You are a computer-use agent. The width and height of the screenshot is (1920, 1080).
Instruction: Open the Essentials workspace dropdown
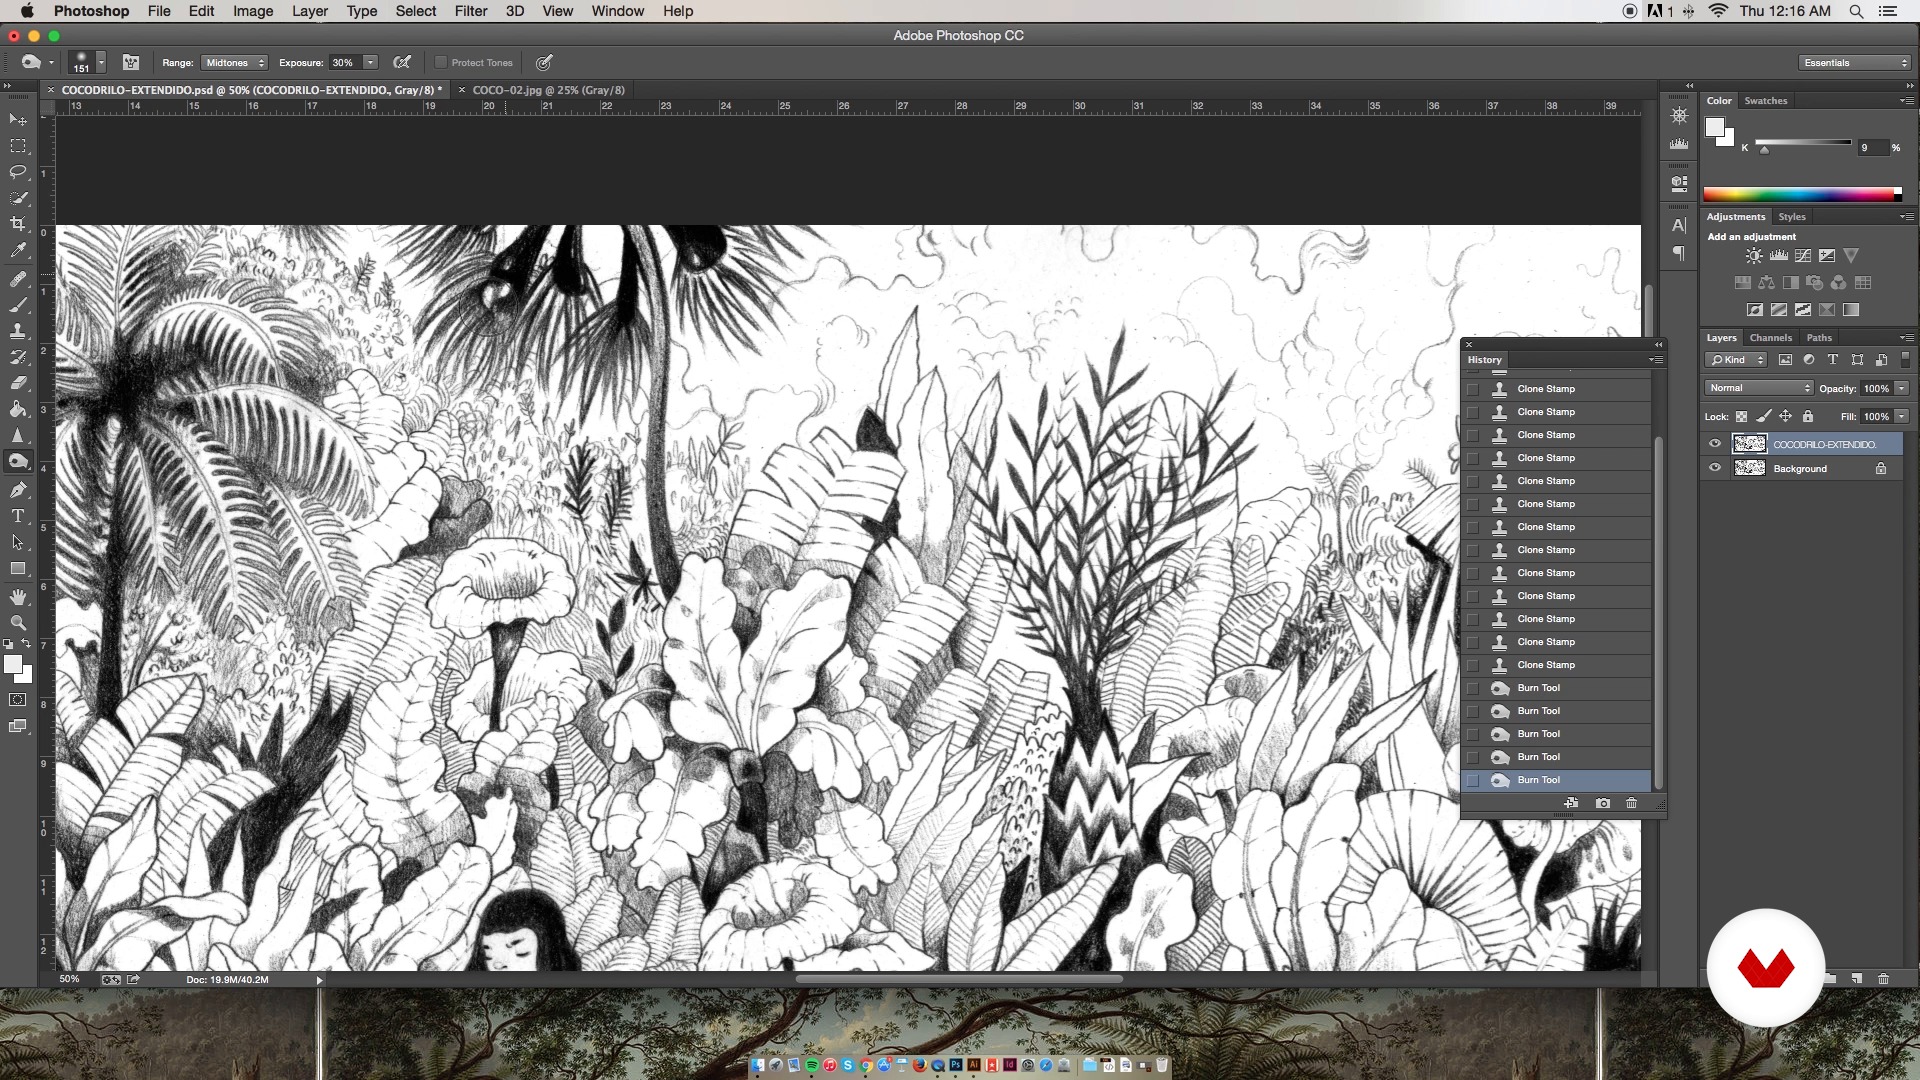pyautogui.click(x=1855, y=62)
